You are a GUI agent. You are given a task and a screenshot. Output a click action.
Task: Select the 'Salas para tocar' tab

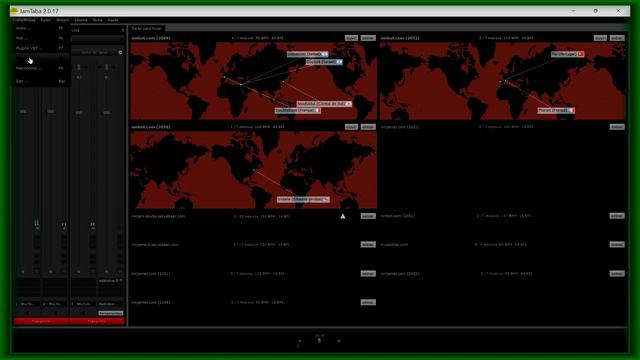click(x=147, y=28)
